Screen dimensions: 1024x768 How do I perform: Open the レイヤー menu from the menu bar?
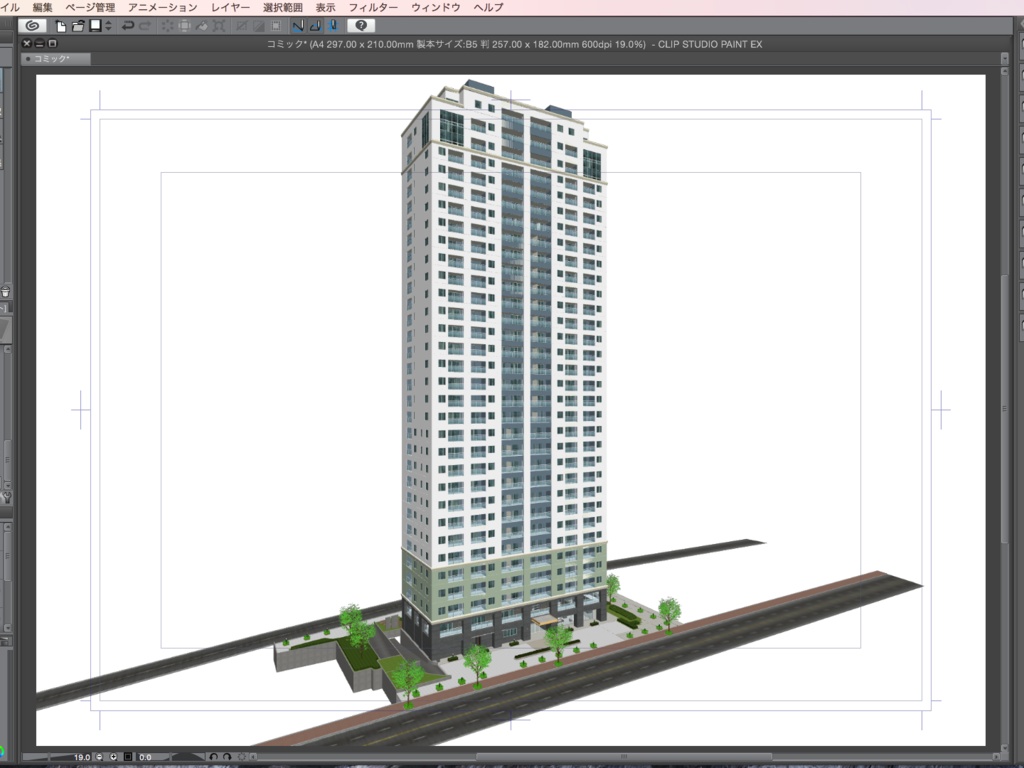pos(230,6)
